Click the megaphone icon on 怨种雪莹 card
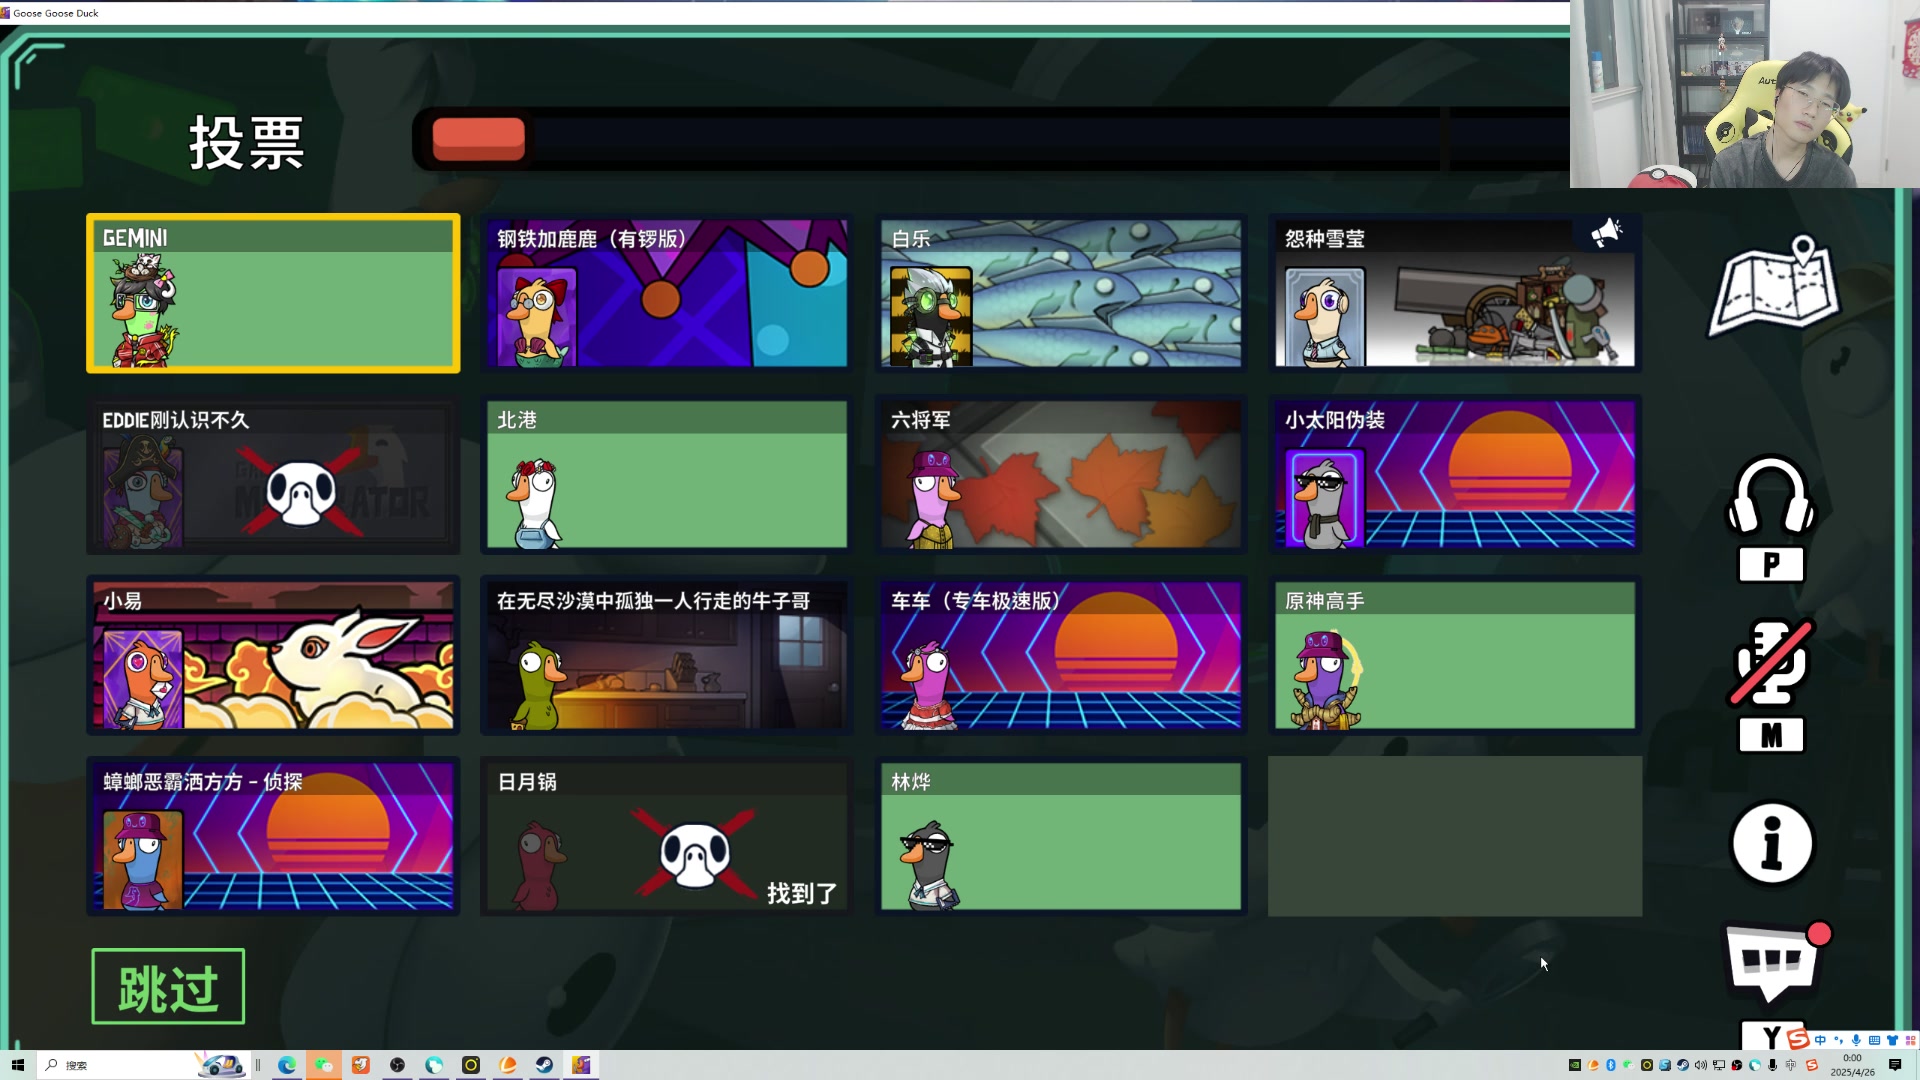 (1606, 232)
